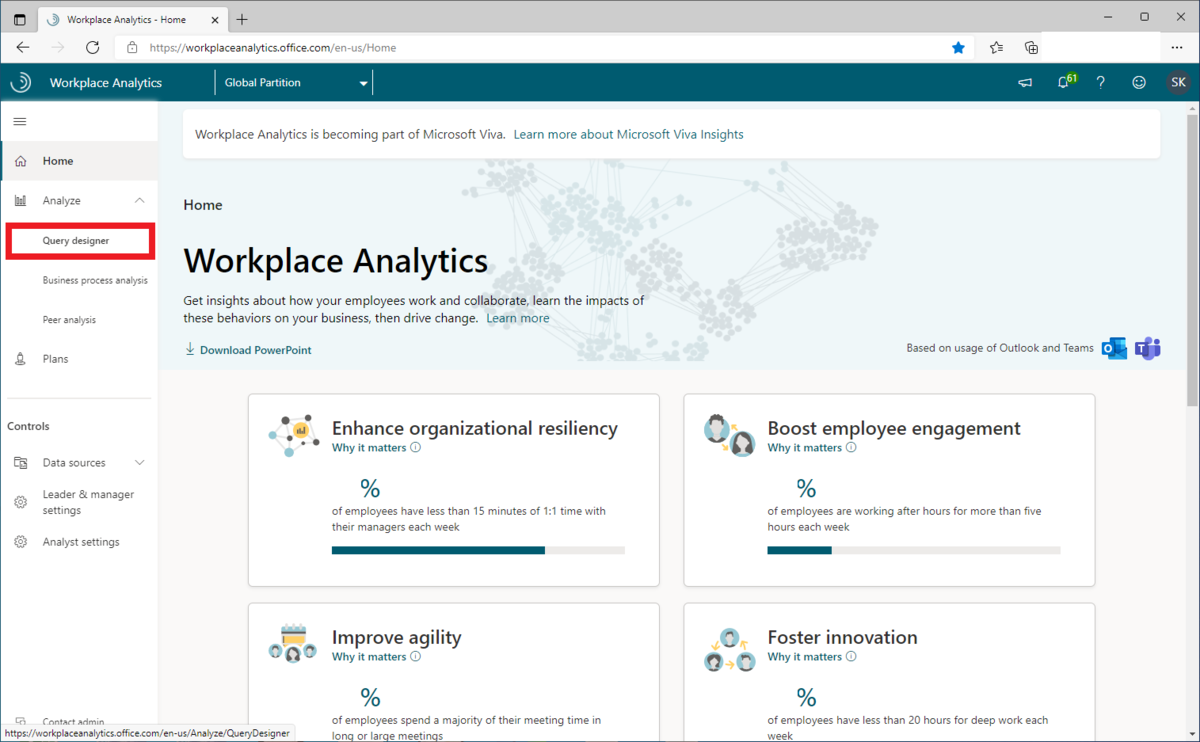1200x742 pixels.
Task: Click Learn more about Microsoft Viva Insights
Action: (x=628, y=134)
